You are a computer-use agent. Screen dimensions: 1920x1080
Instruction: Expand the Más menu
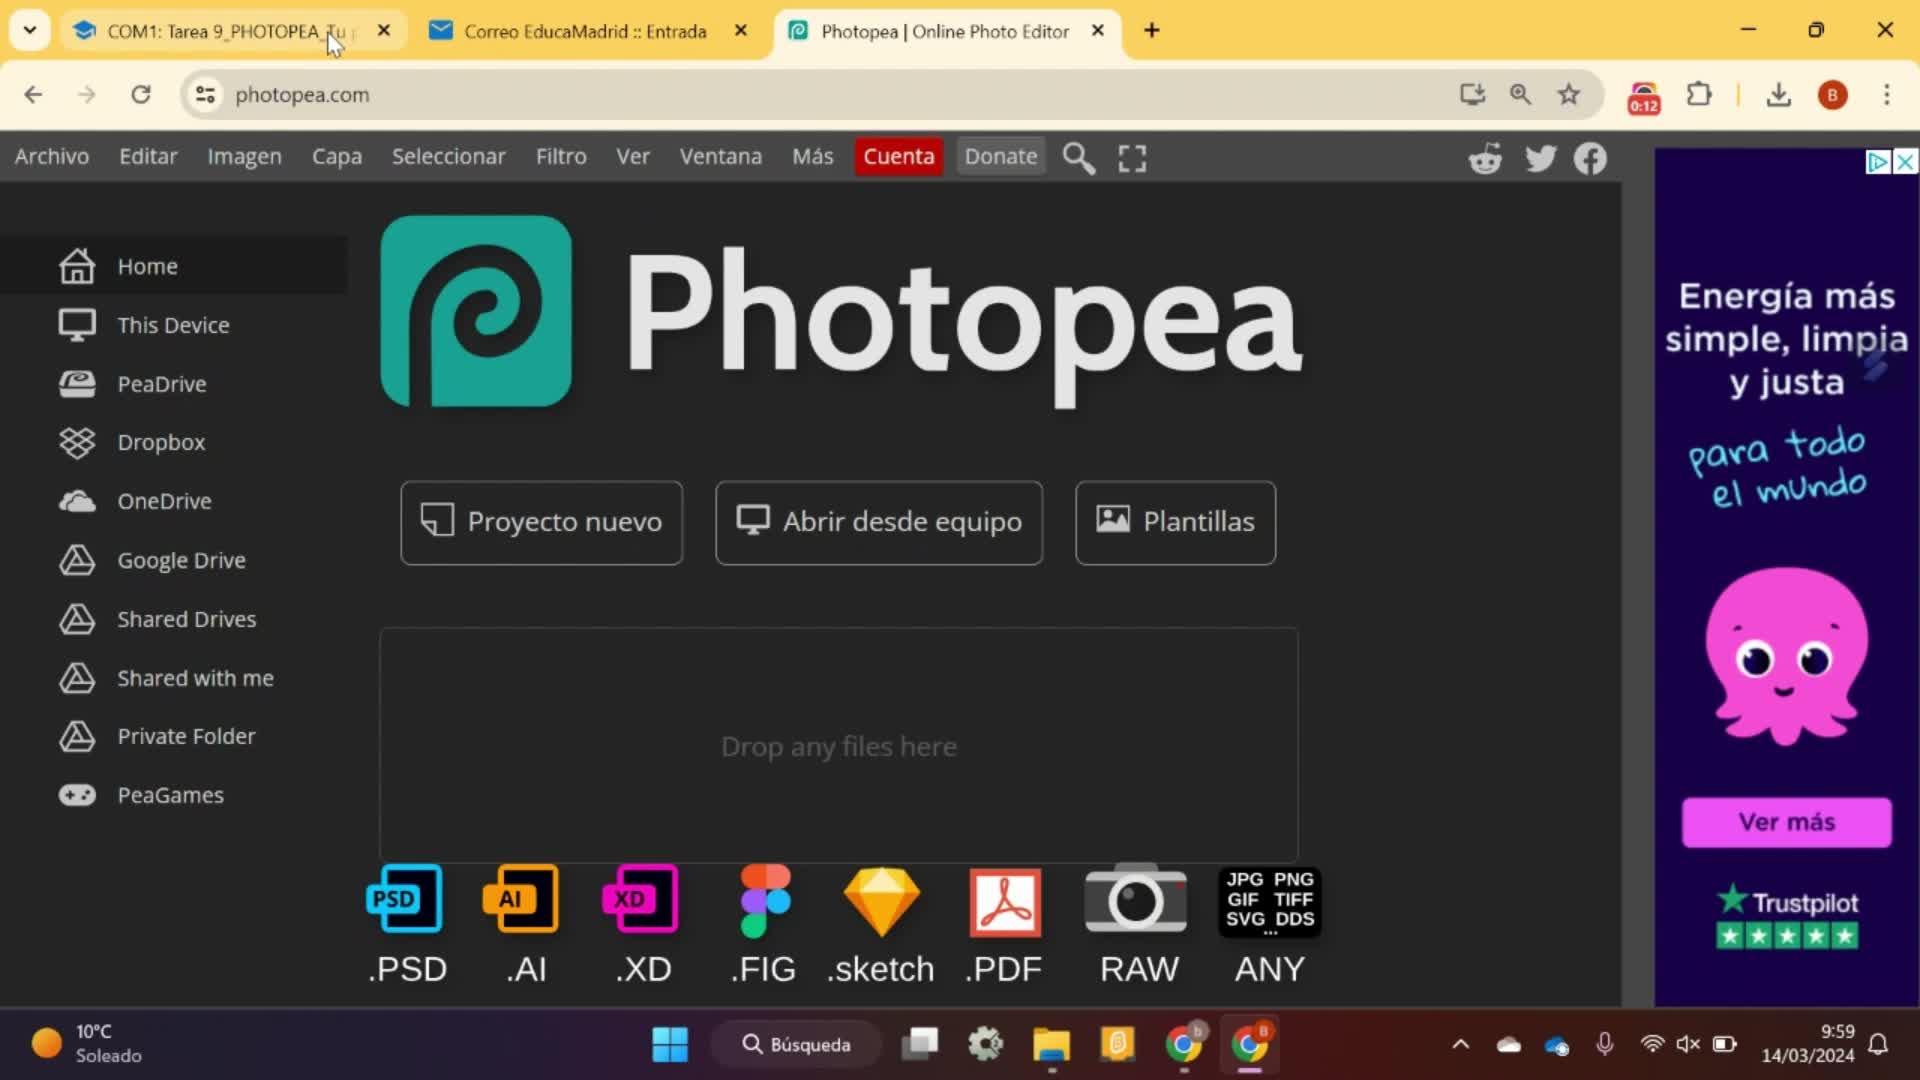point(812,157)
